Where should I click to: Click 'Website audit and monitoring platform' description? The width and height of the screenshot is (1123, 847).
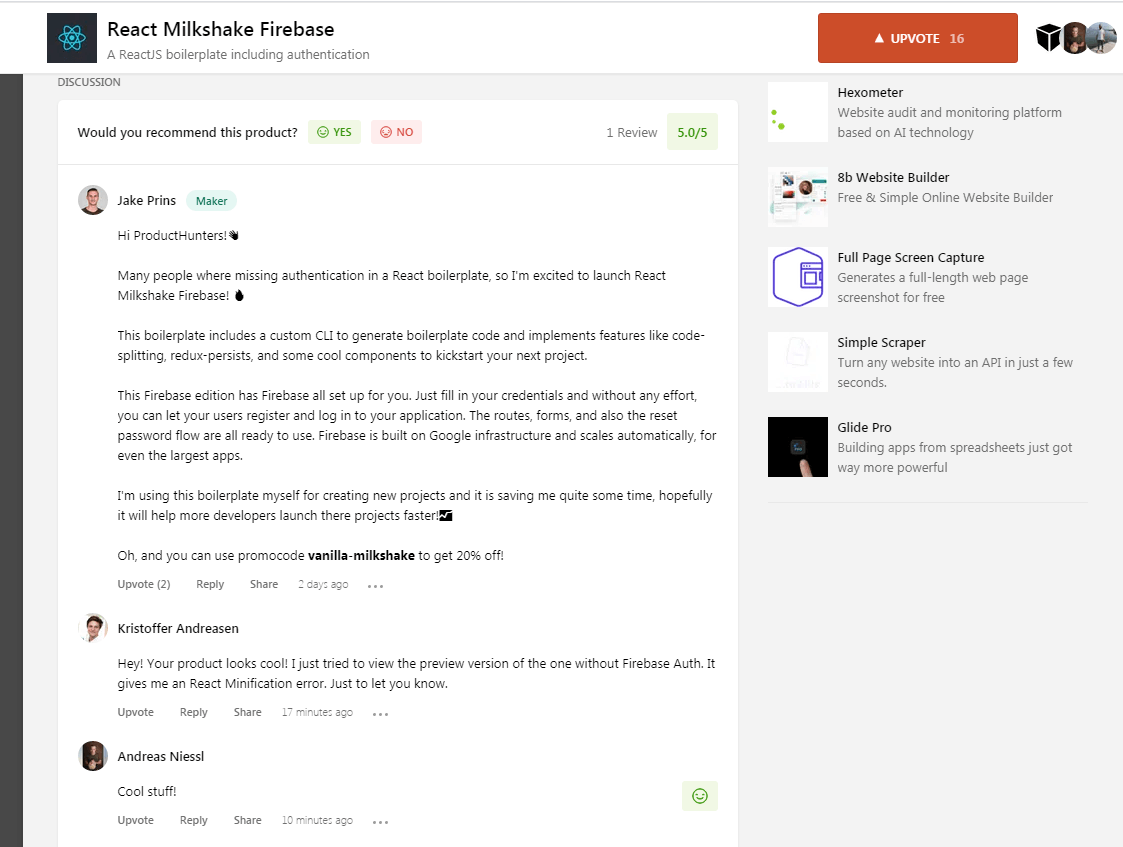pyautogui.click(x=950, y=122)
